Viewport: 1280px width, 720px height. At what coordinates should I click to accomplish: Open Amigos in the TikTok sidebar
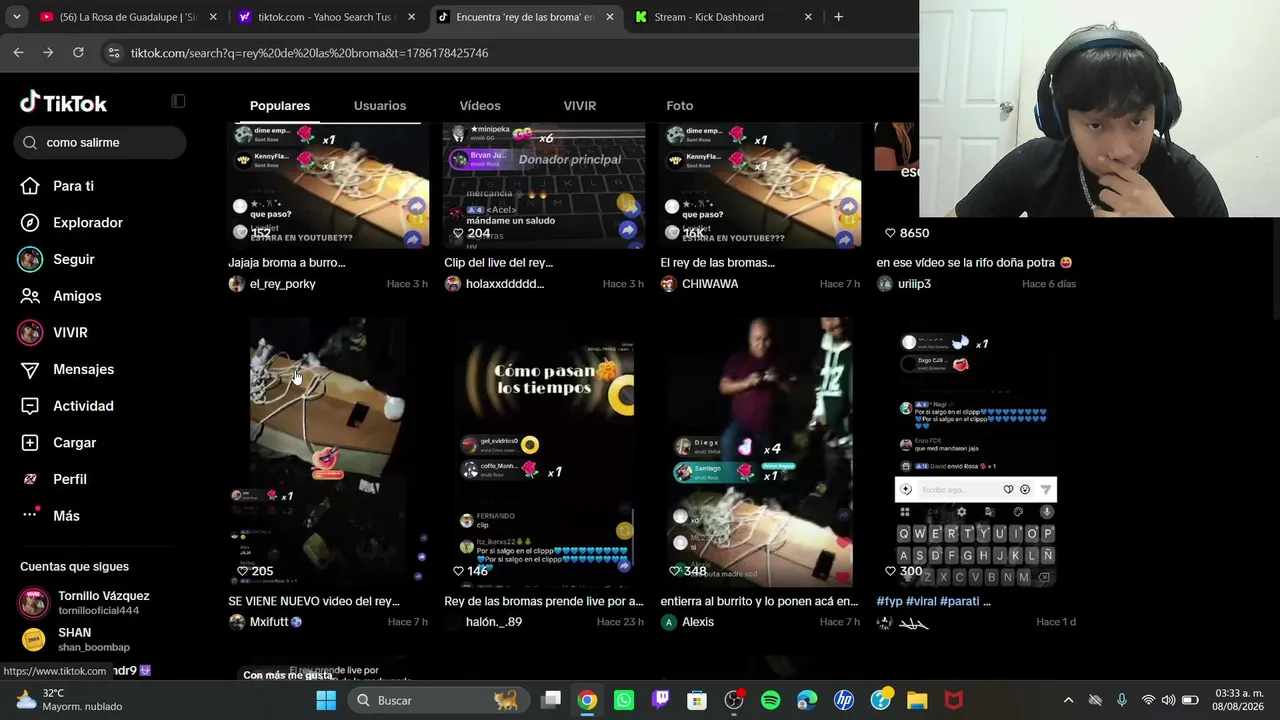pyautogui.click(x=62, y=296)
